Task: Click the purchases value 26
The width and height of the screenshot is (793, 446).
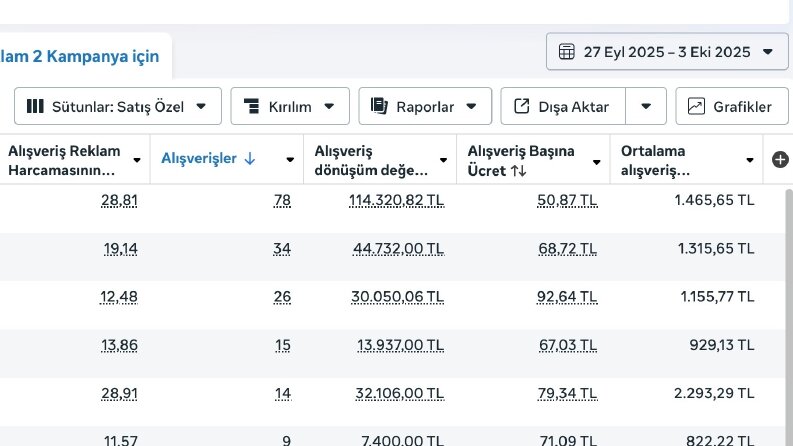Action: pos(282,297)
